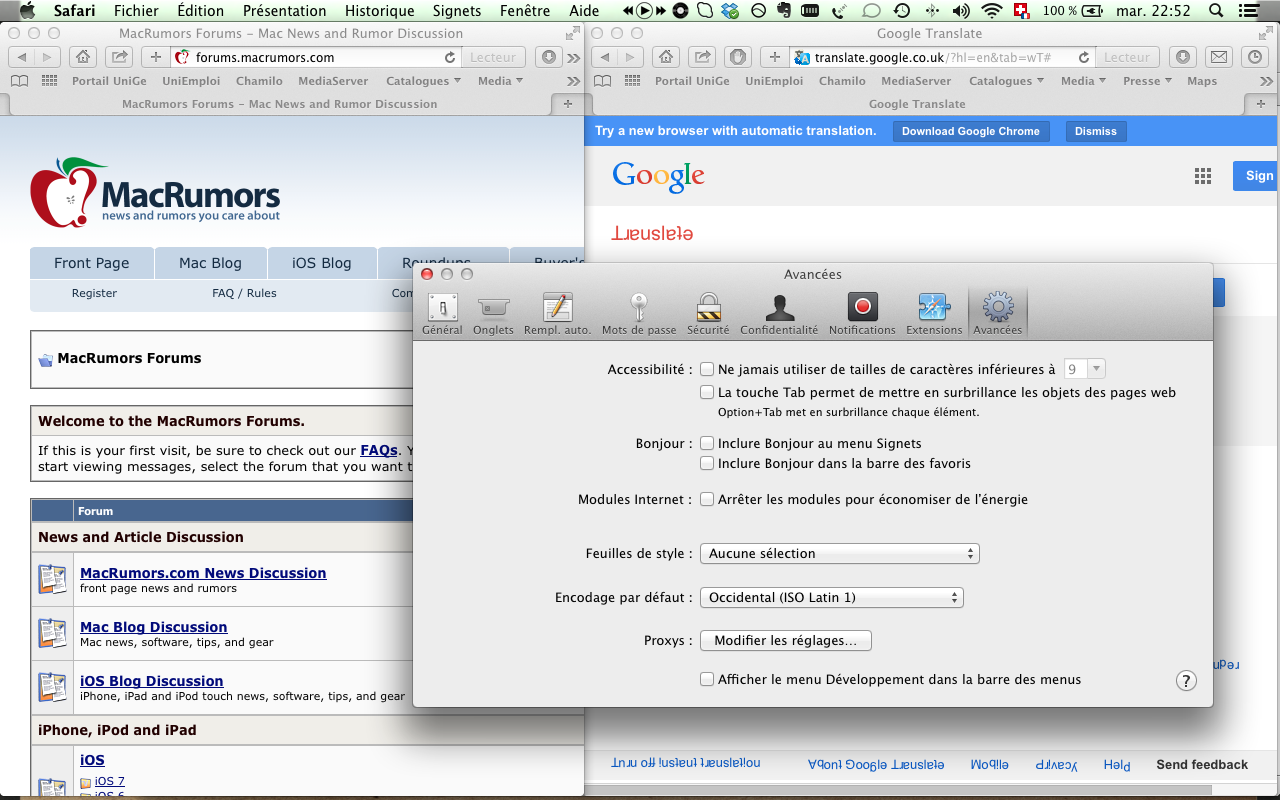Dismiss the Chrome translation banner
Viewport: 1280px width, 800px height.
1096,131
